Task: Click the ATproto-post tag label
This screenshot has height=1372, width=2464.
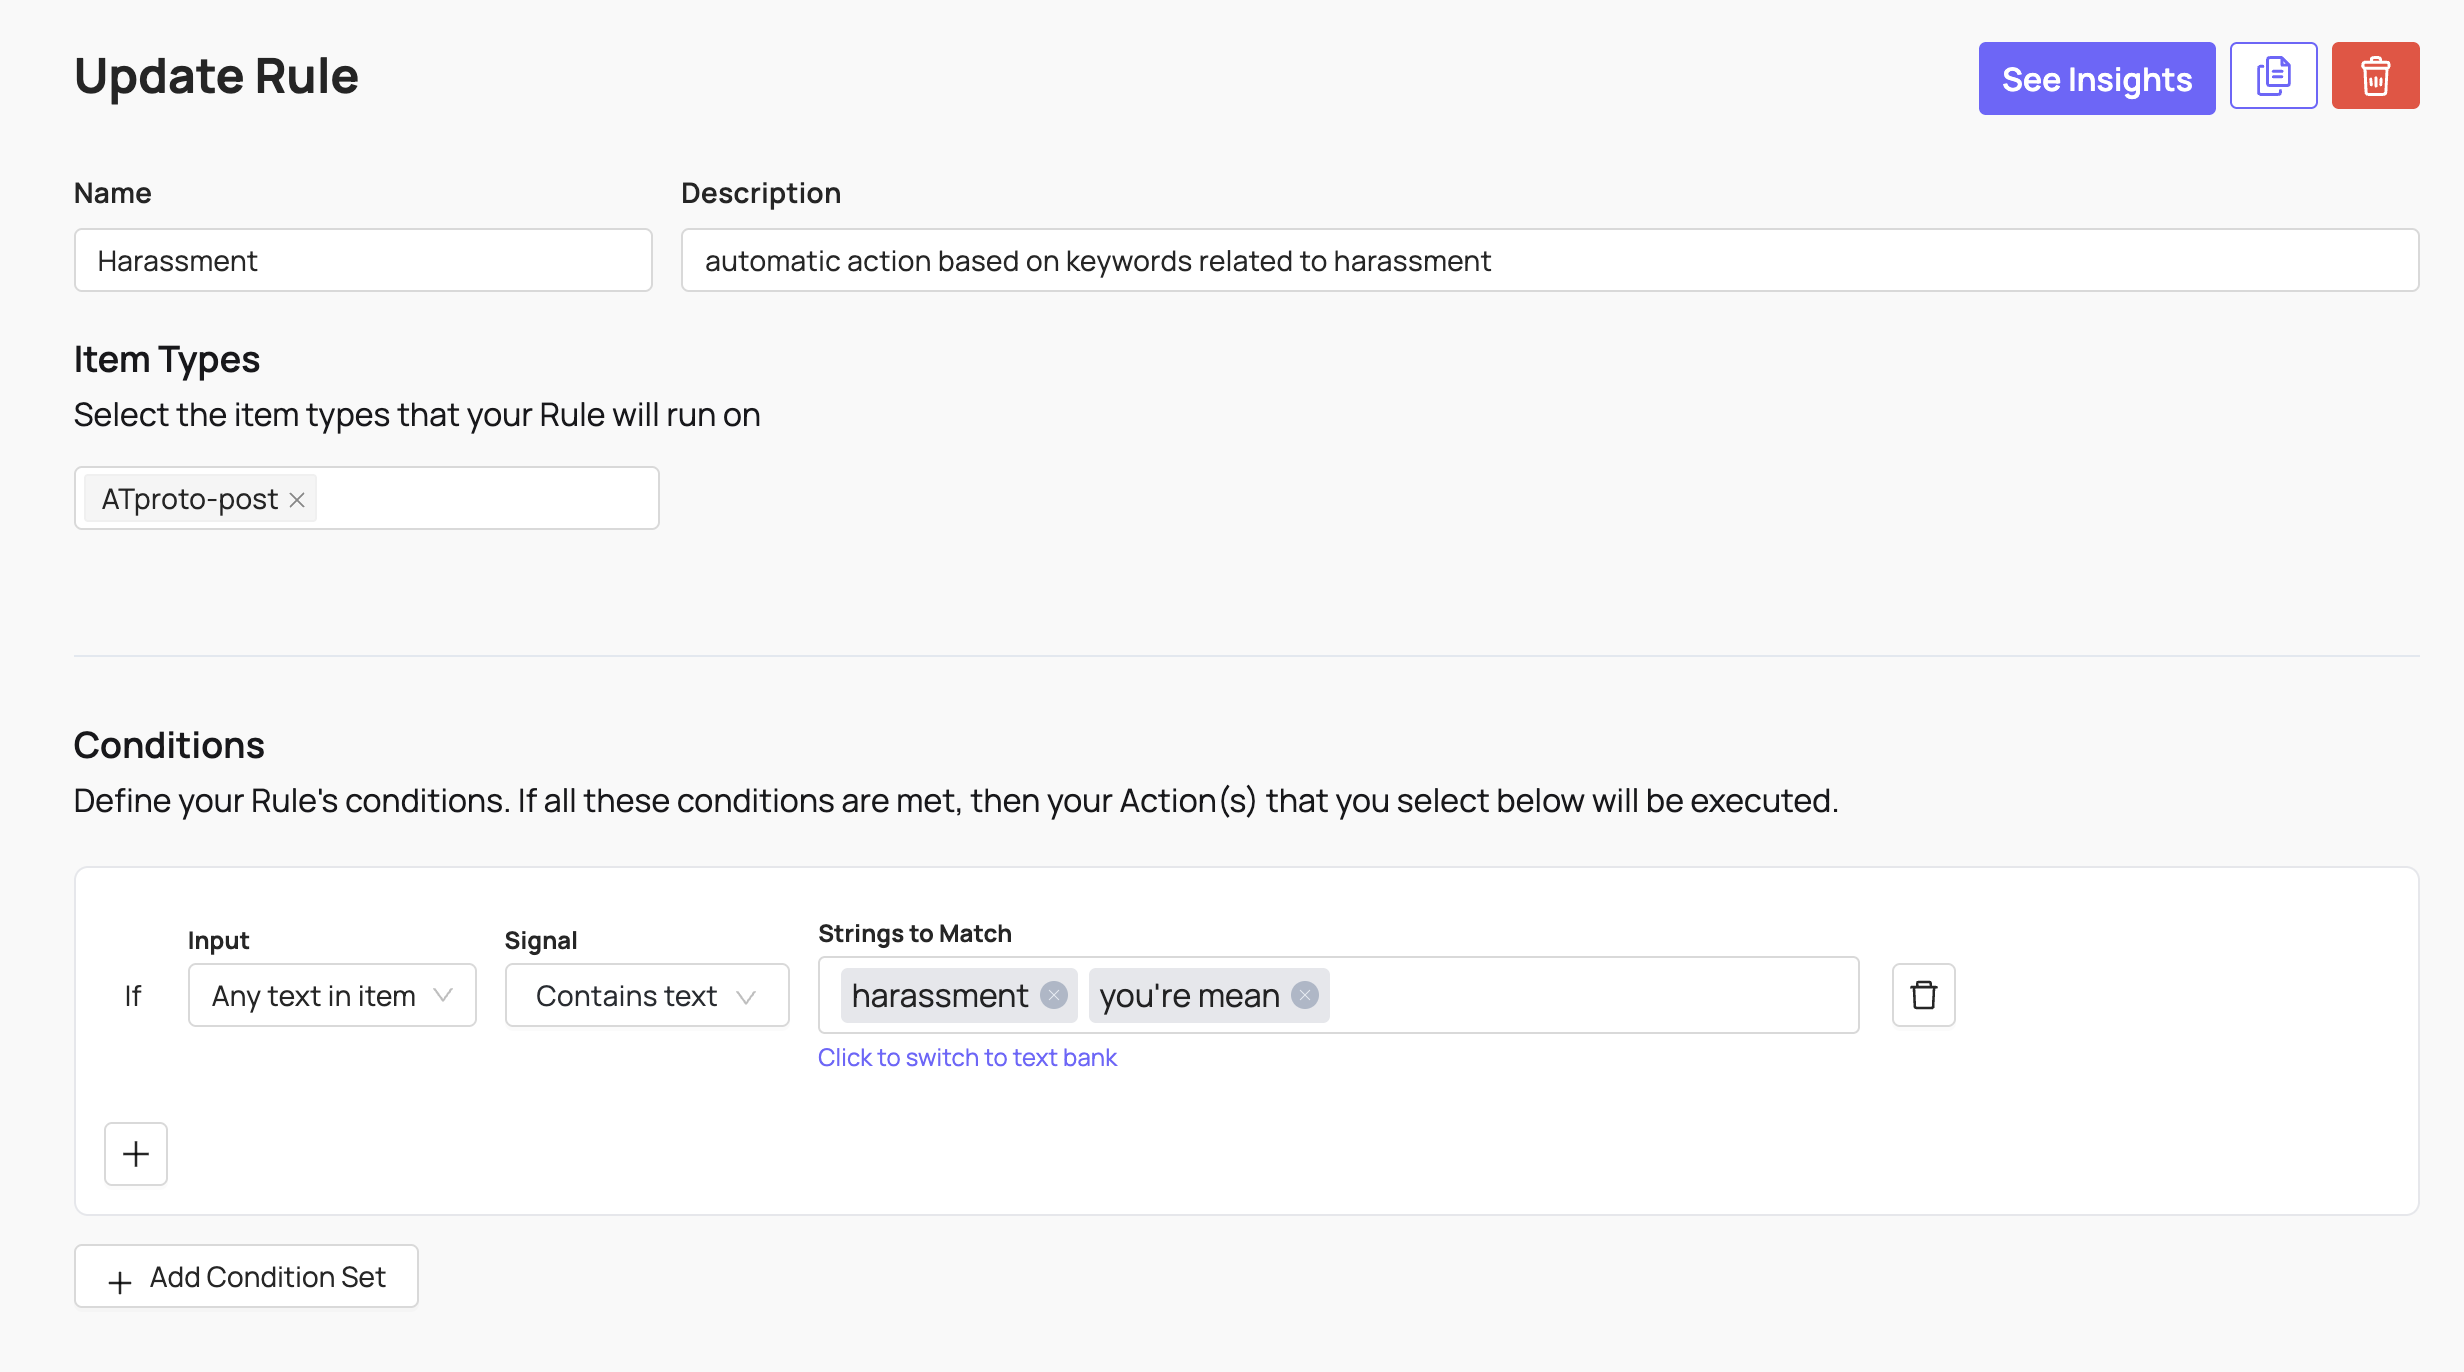Action: pos(190,499)
